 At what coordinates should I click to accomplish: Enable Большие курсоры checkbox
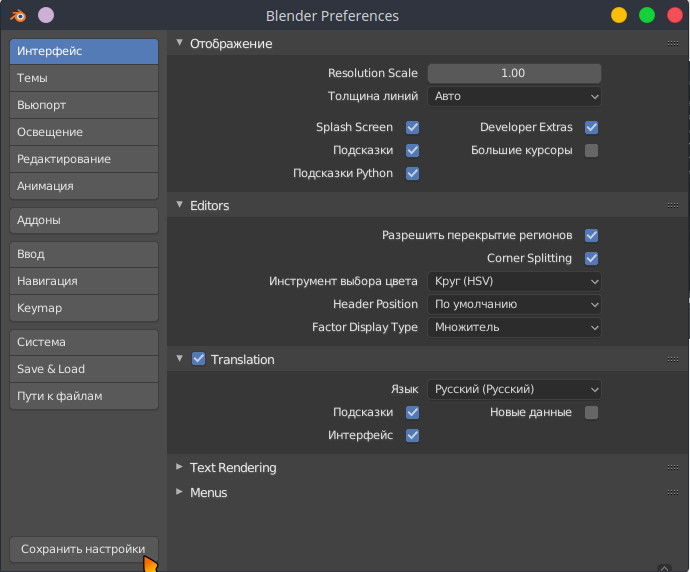pos(591,150)
